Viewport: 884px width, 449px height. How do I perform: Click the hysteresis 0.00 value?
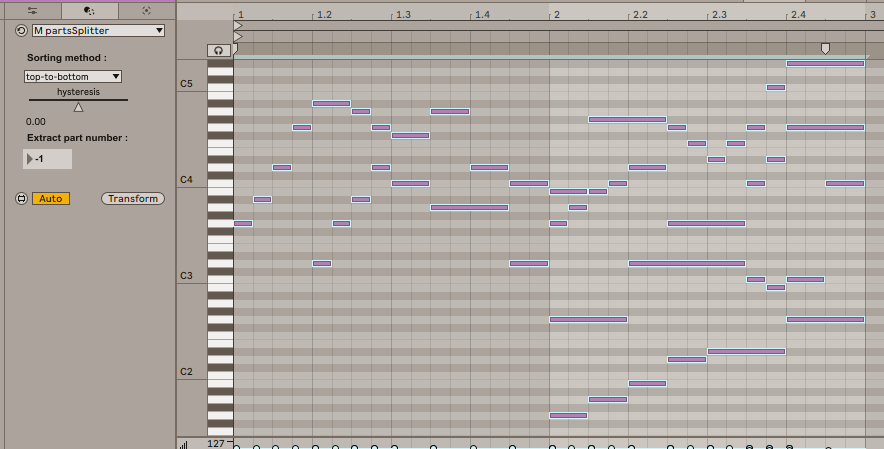36,121
